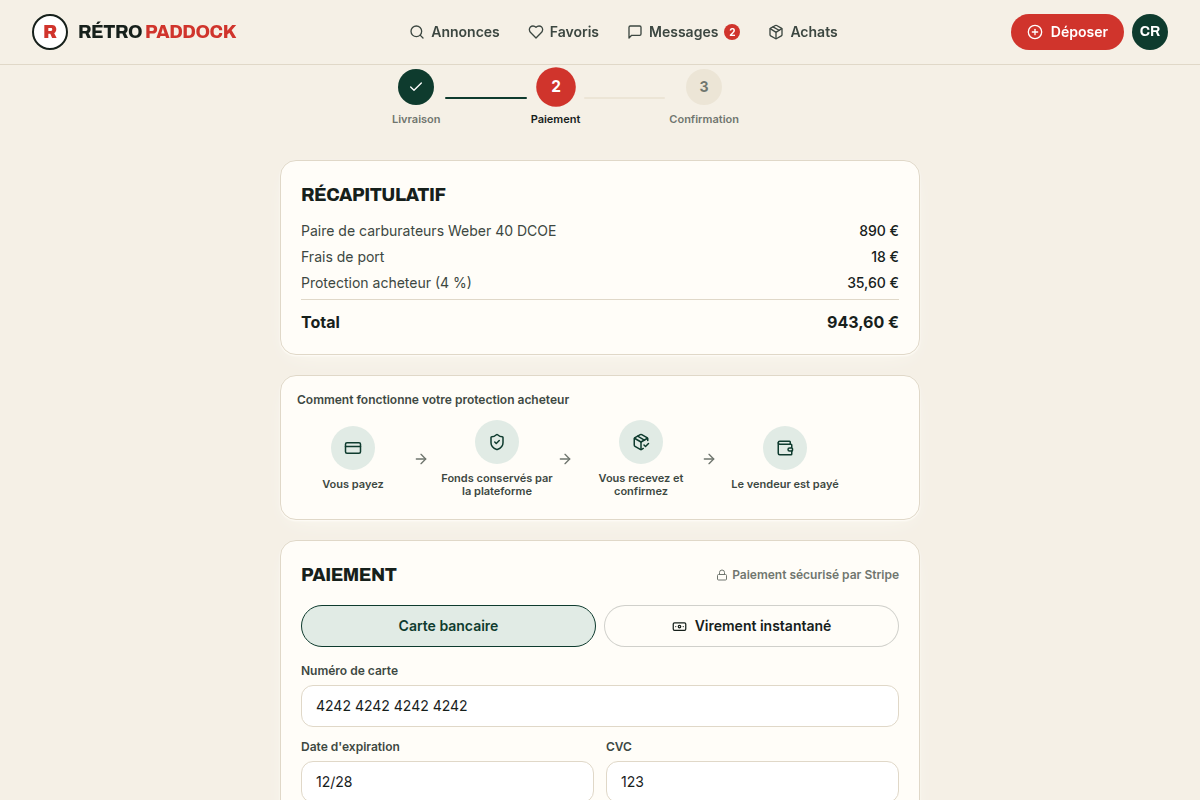Click the credit card icon above Vous payez
The height and width of the screenshot is (800, 1200).
[353, 448]
